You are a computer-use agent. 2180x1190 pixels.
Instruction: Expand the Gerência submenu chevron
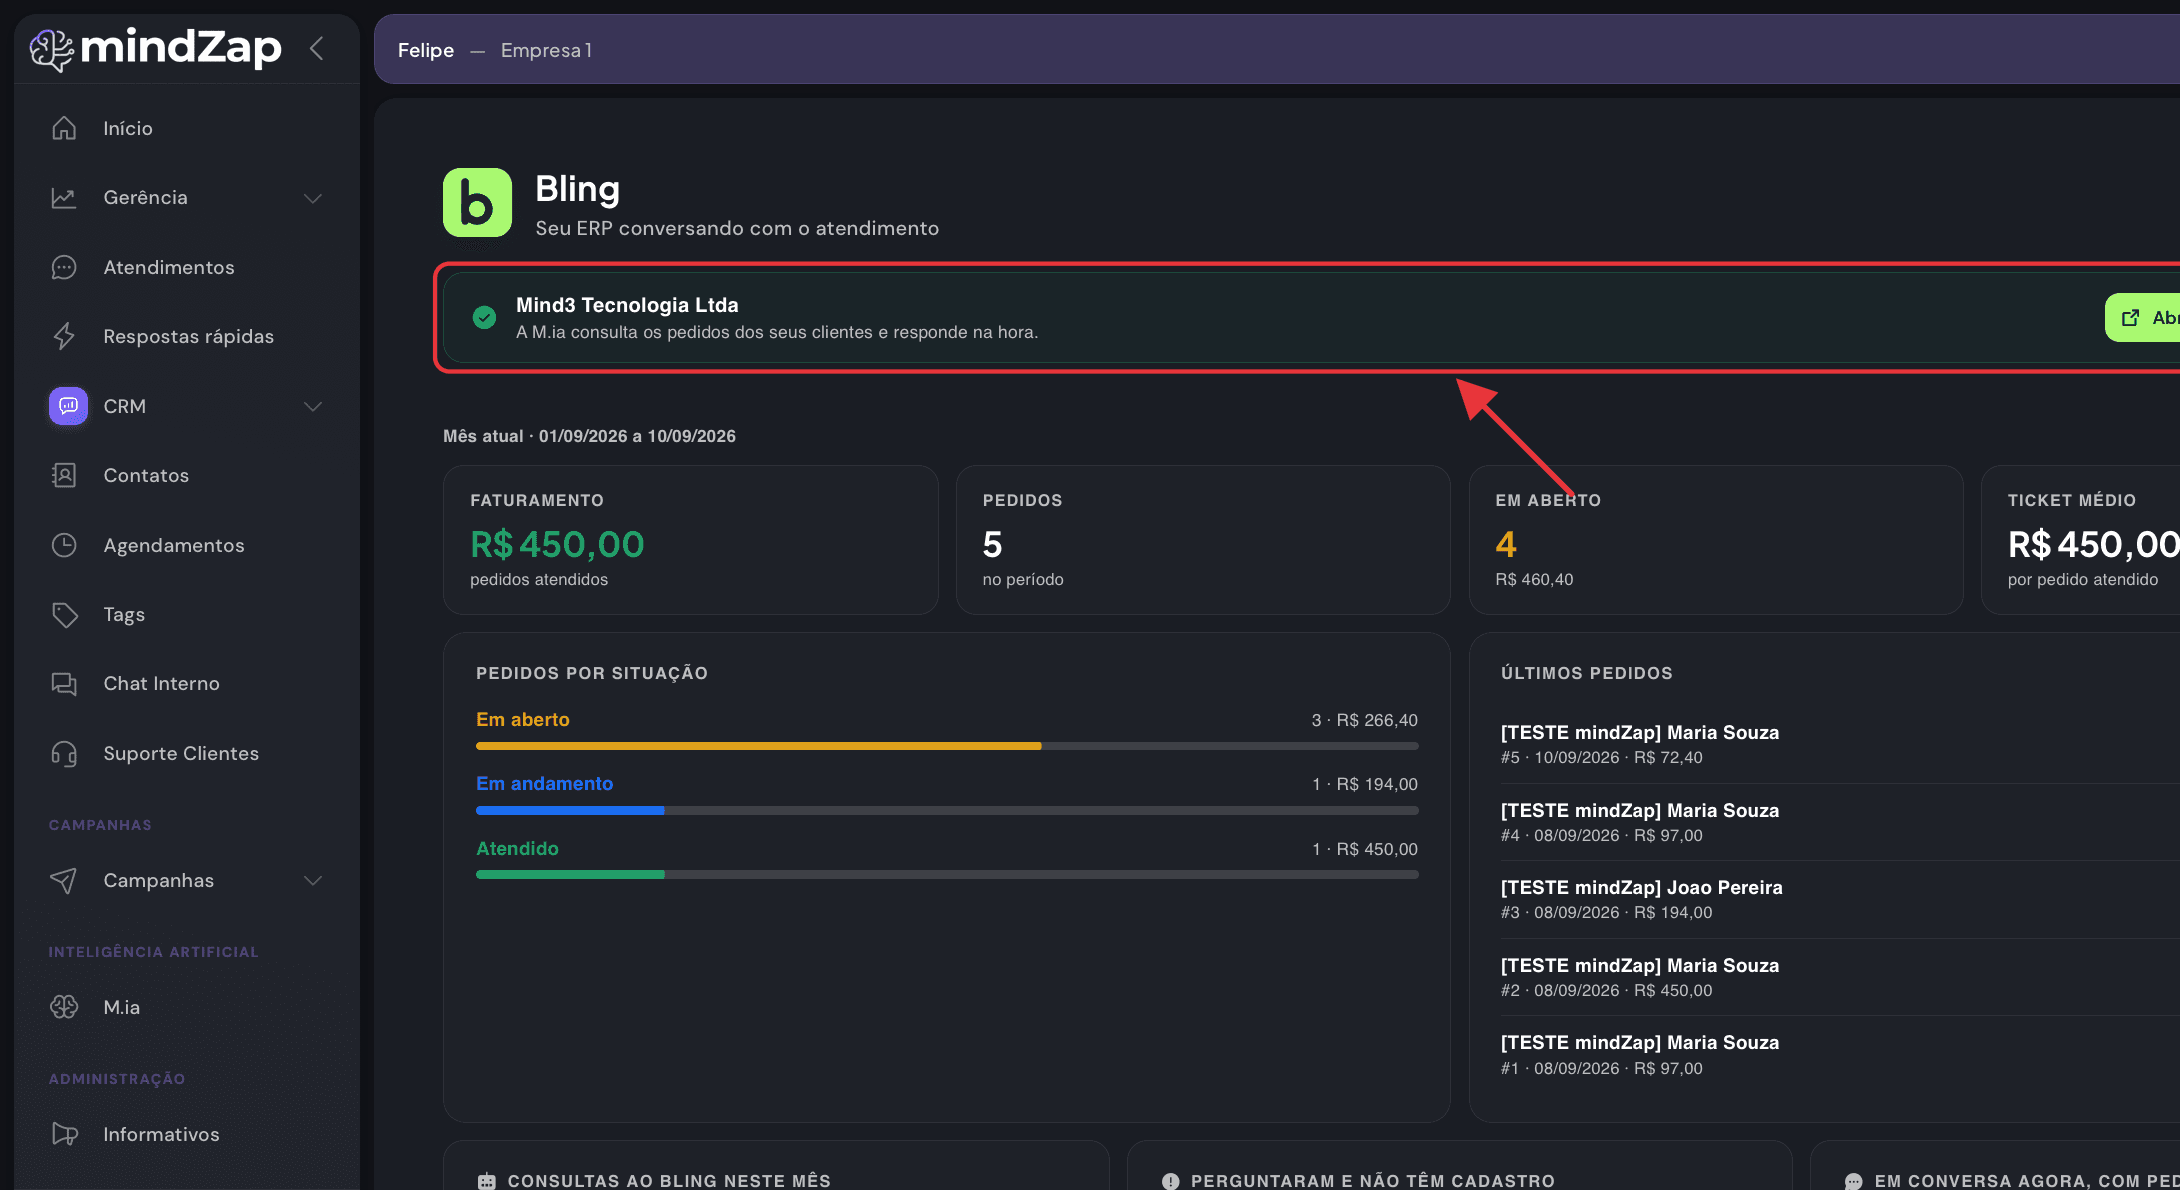pyautogui.click(x=313, y=198)
